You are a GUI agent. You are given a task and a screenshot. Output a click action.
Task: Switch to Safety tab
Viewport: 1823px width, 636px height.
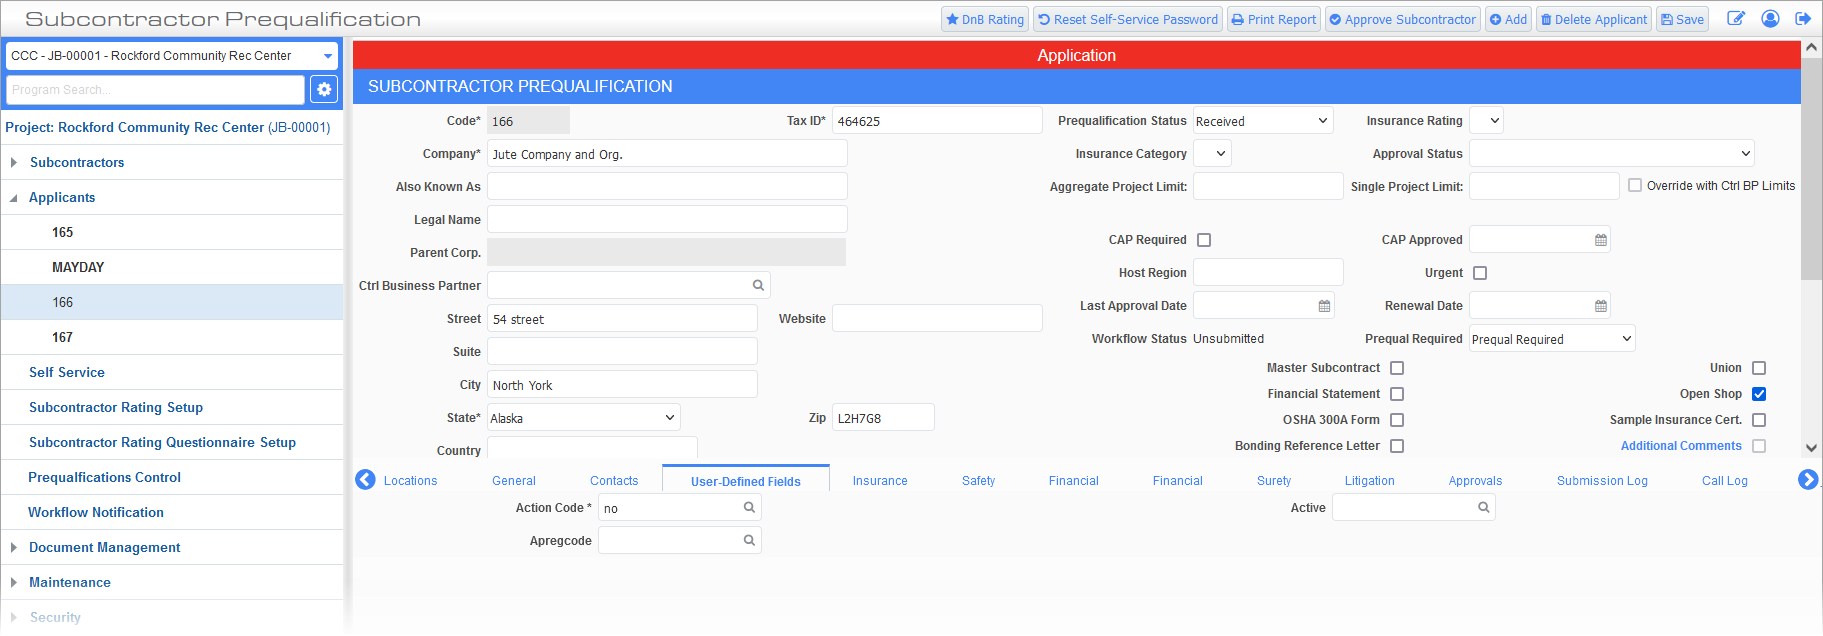click(x=979, y=481)
